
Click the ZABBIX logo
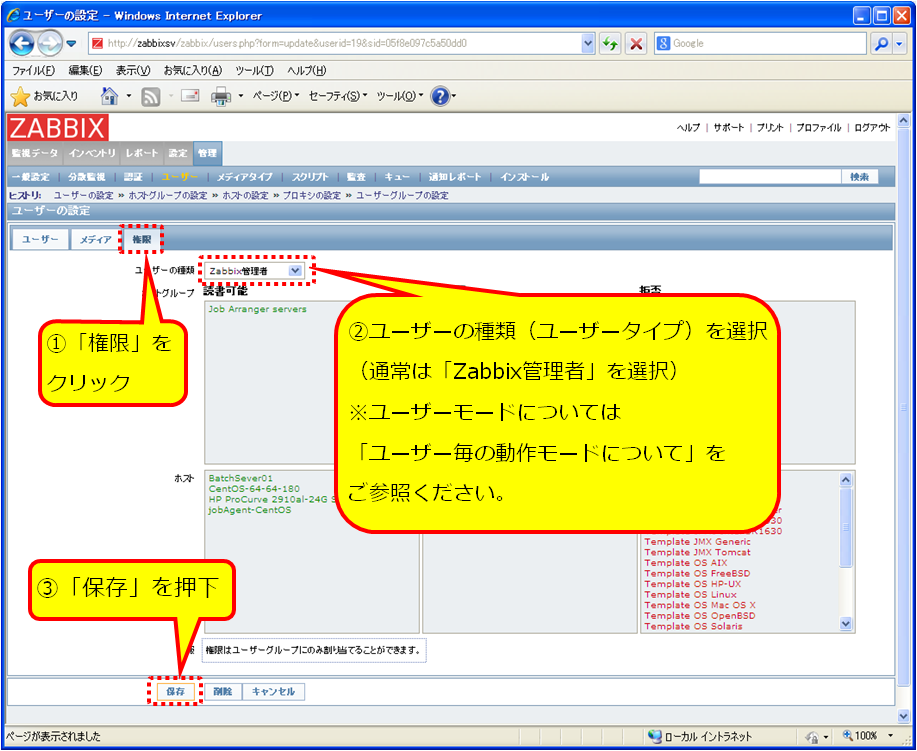click(x=58, y=128)
